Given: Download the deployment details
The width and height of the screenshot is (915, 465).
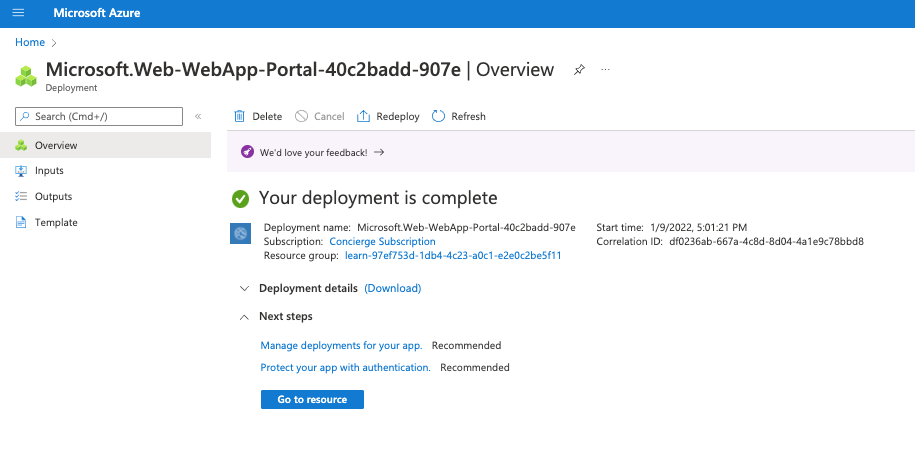Looking at the screenshot, I should (393, 289).
